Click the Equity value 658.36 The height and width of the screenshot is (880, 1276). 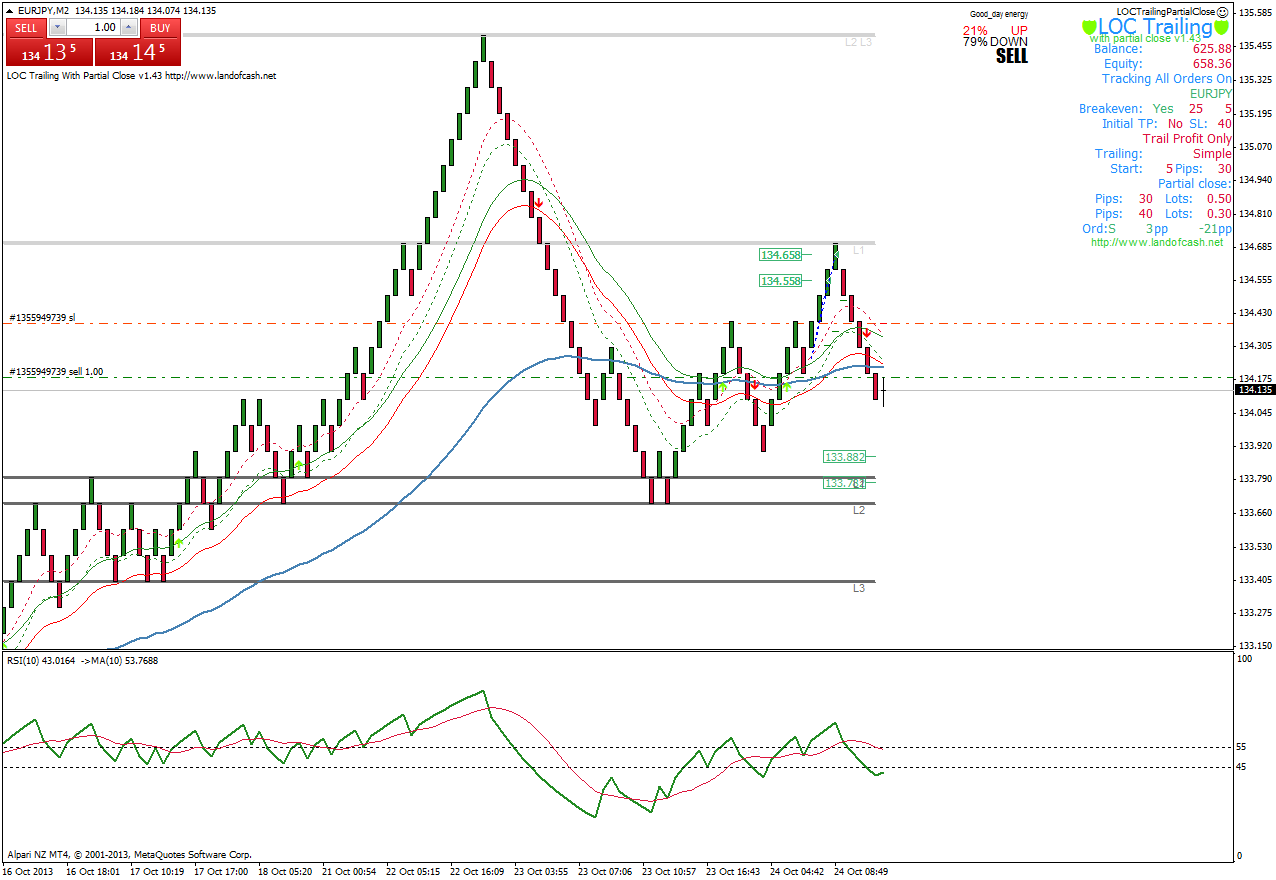[1212, 64]
